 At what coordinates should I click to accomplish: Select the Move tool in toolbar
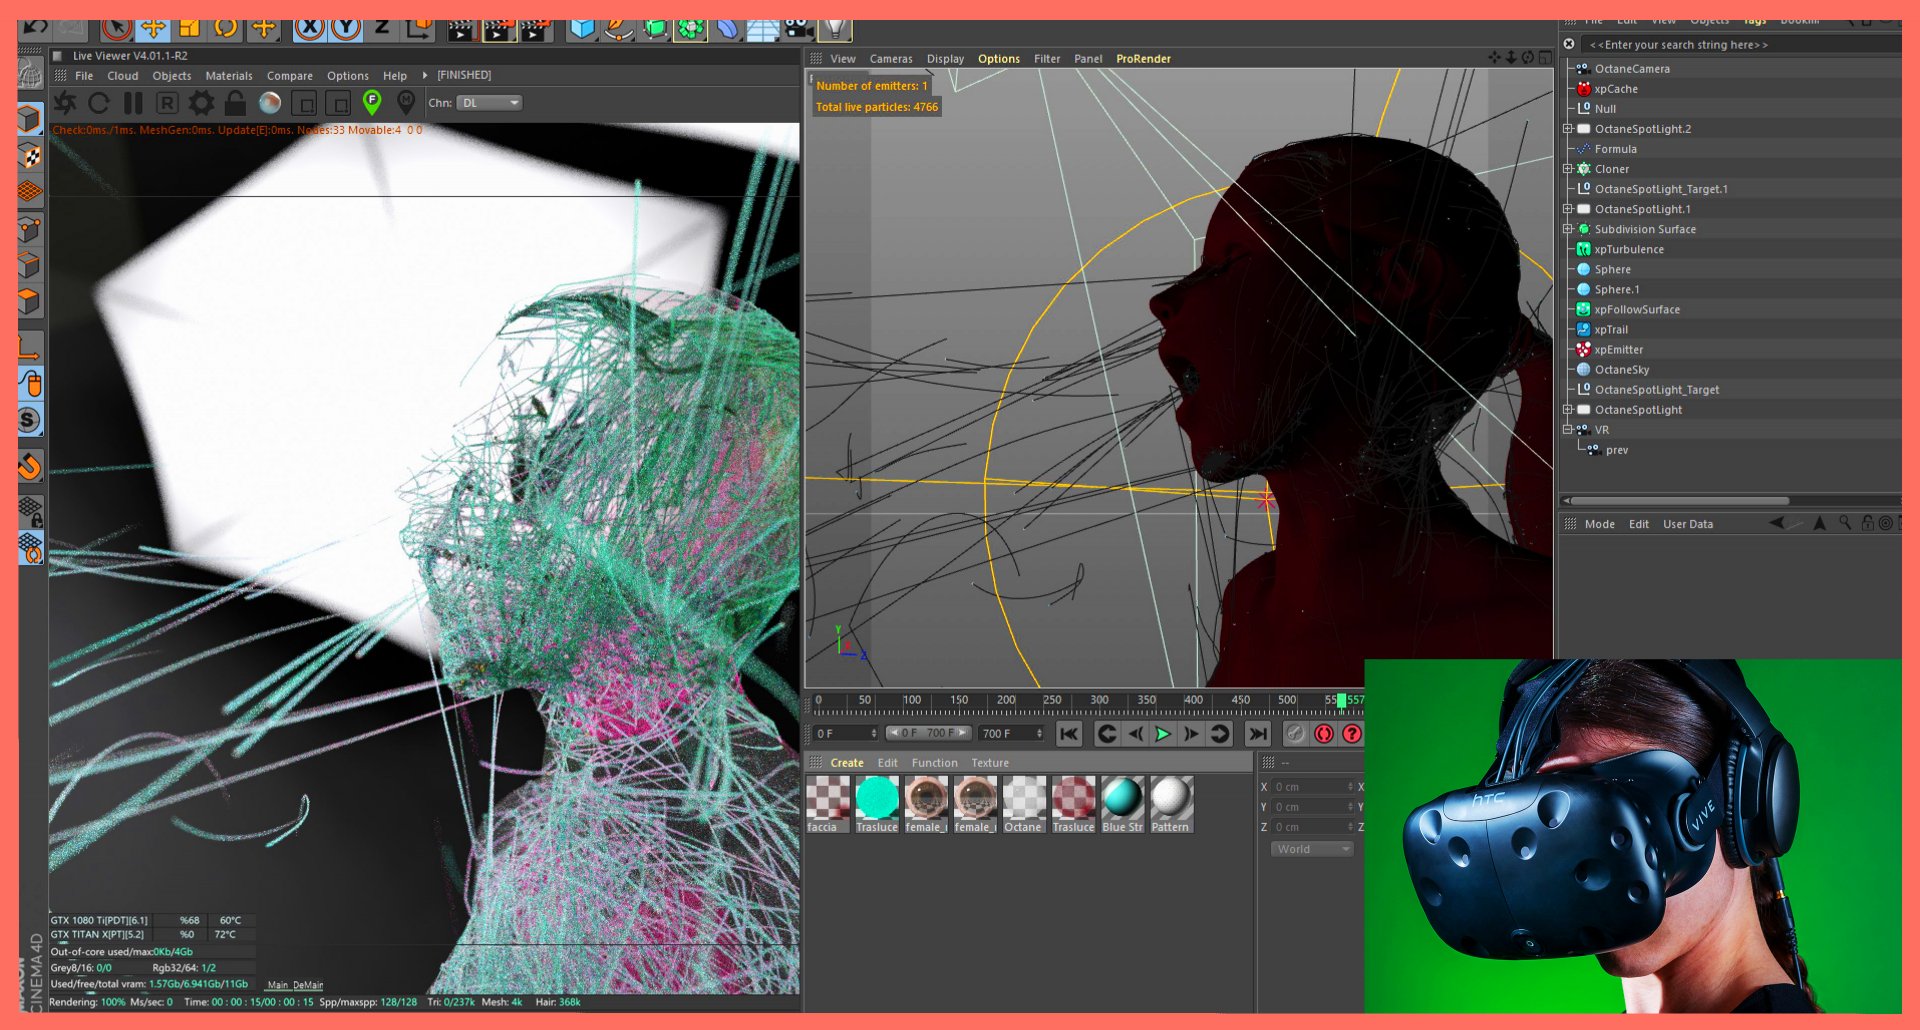pos(153,28)
